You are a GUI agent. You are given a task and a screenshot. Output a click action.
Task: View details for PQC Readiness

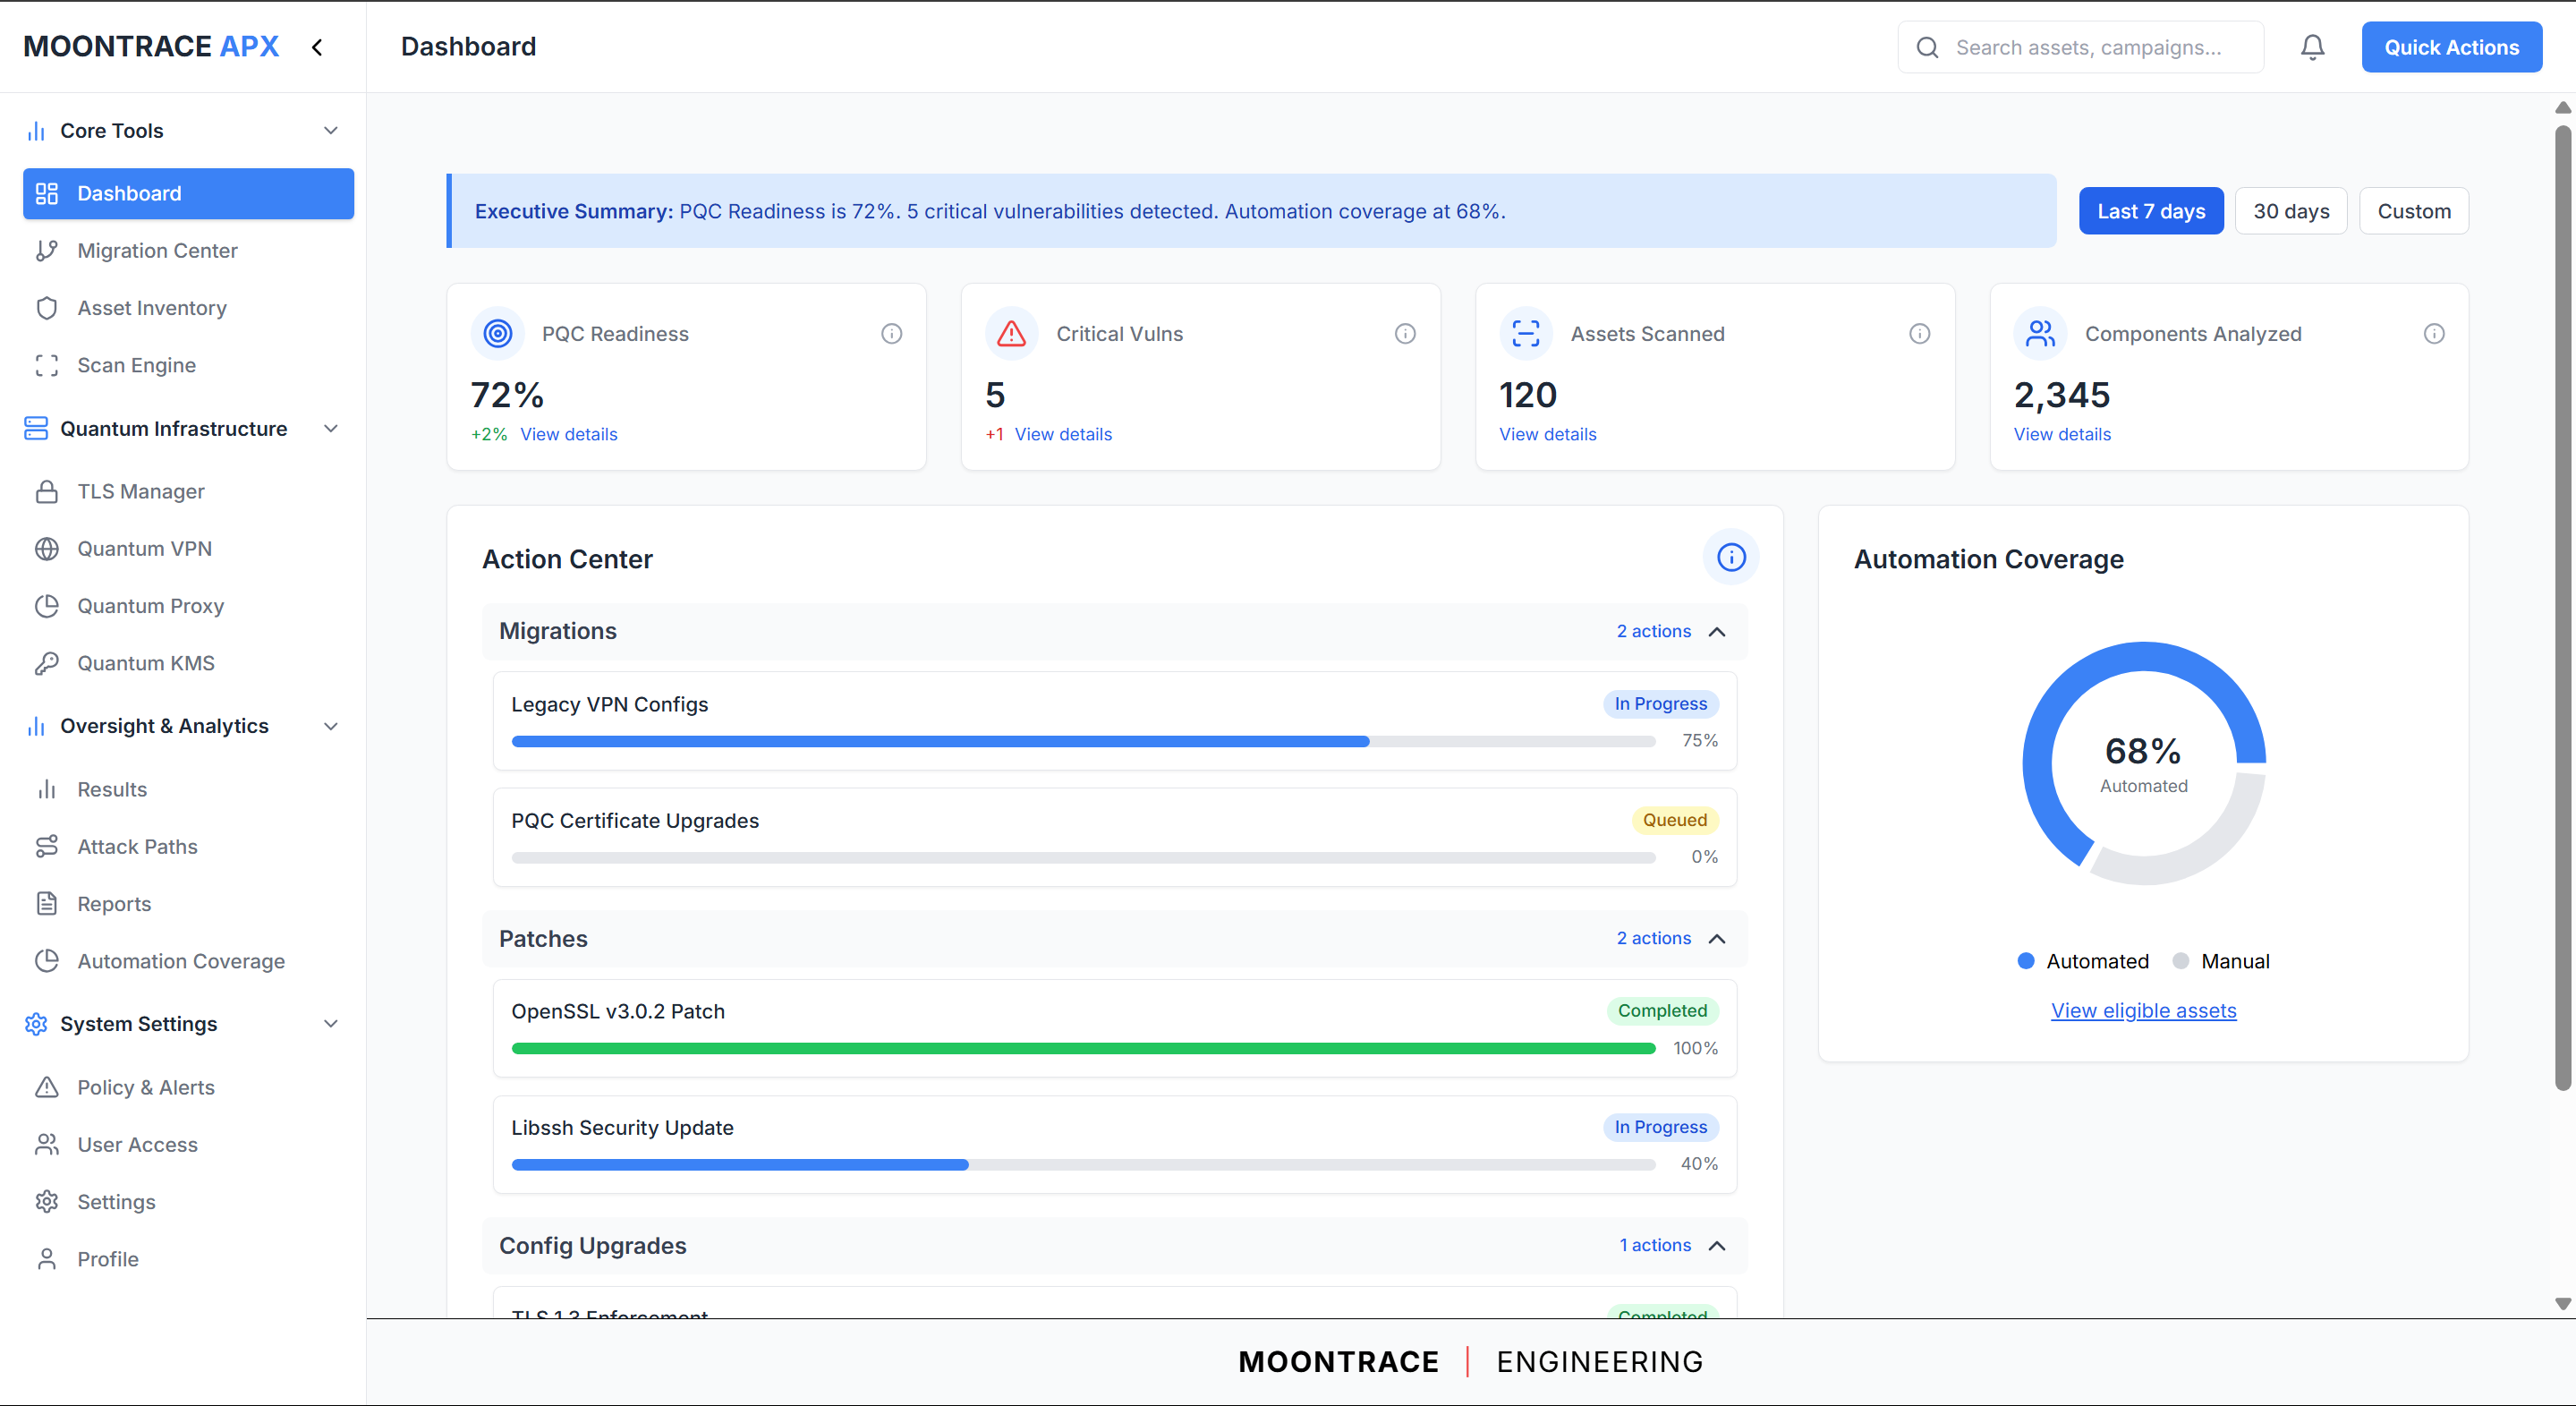click(568, 434)
